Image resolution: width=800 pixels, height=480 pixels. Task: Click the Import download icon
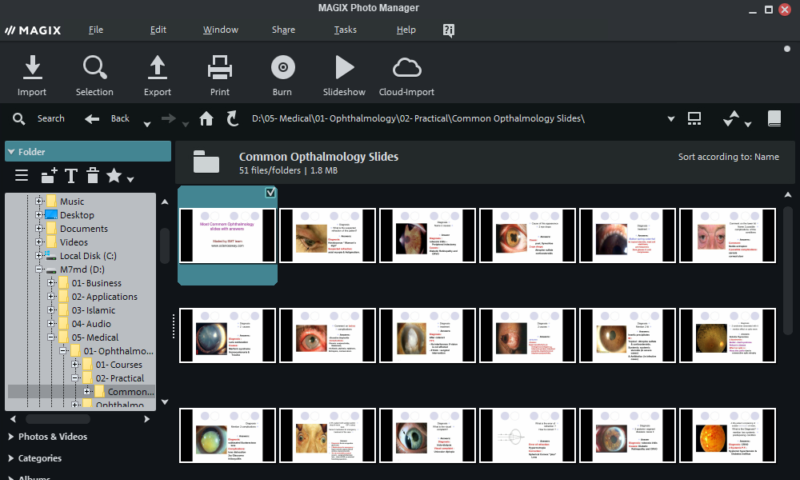32,67
